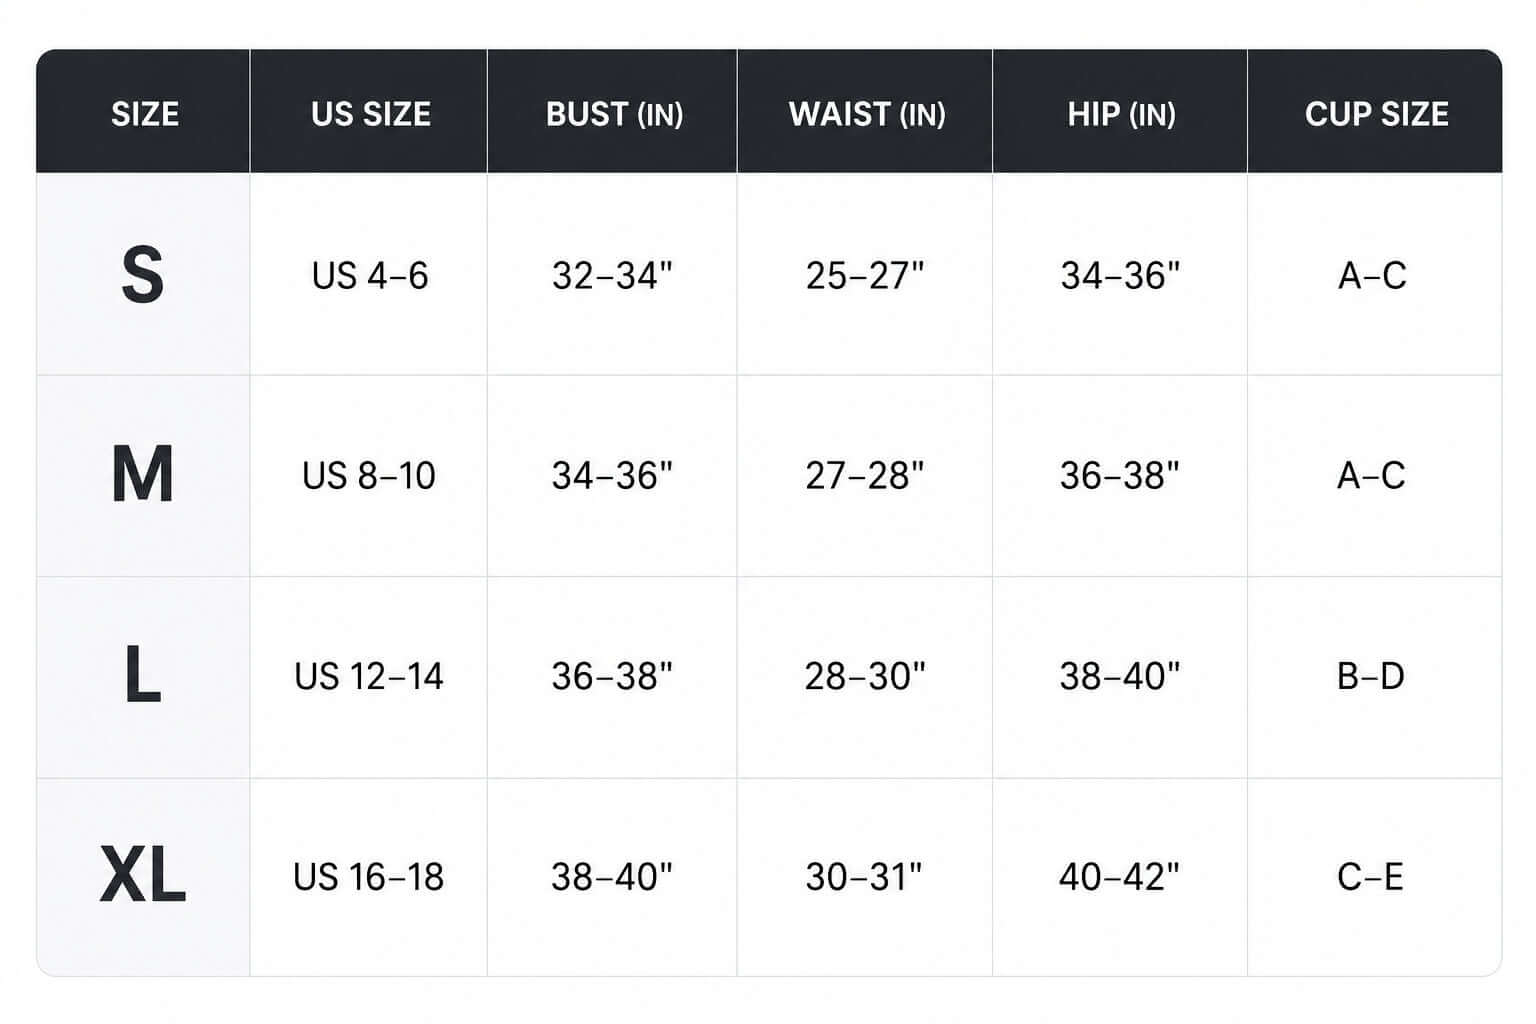1536x1024 pixels.
Task: Click the US SIZE column header
Action: 370,112
